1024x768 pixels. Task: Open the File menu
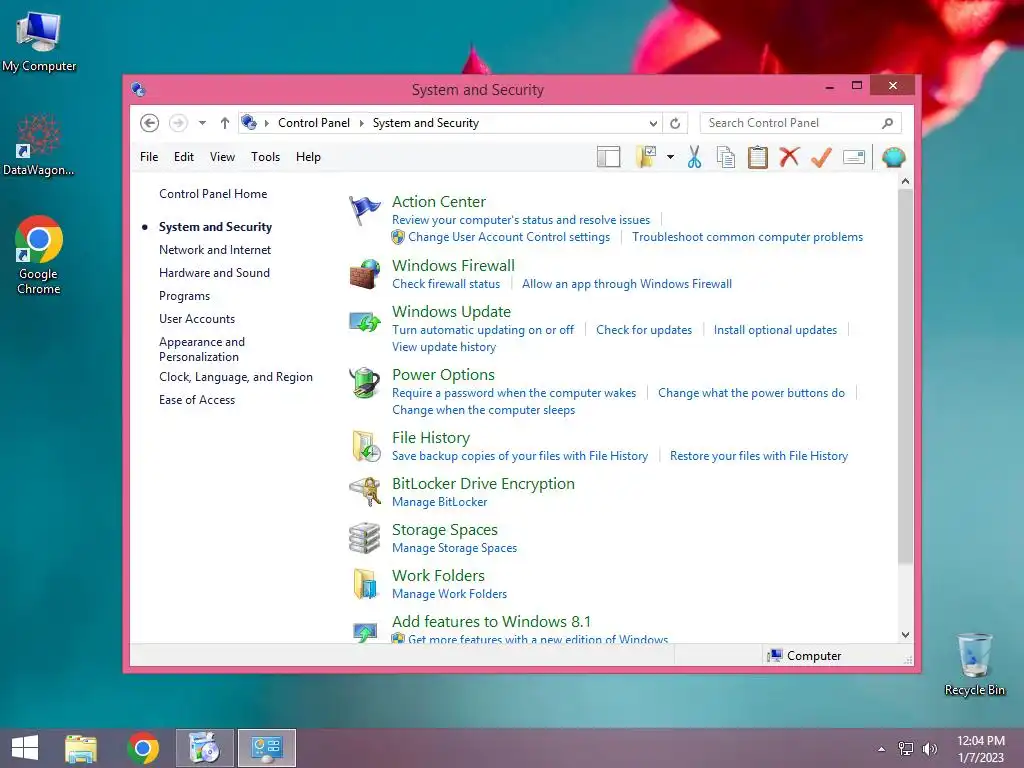click(149, 157)
